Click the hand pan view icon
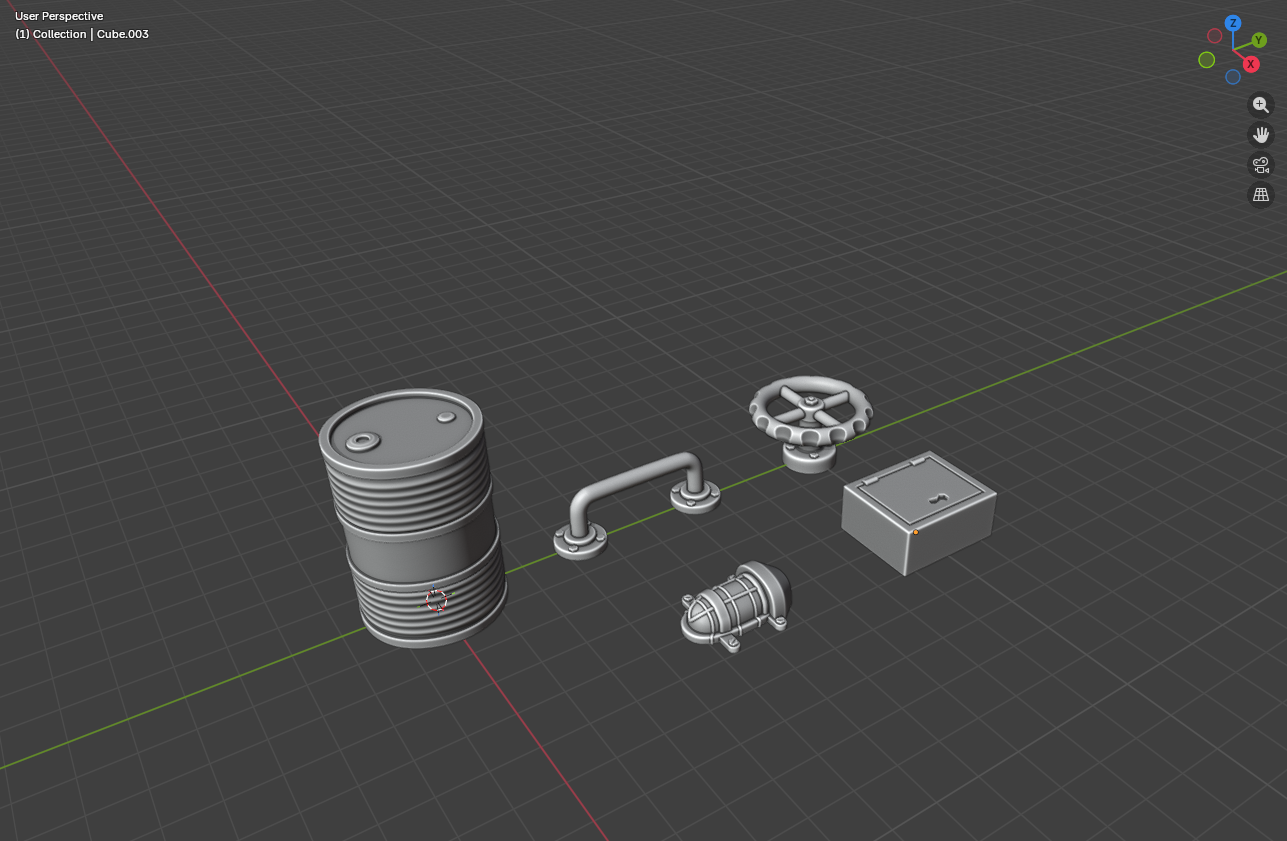 1261,135
